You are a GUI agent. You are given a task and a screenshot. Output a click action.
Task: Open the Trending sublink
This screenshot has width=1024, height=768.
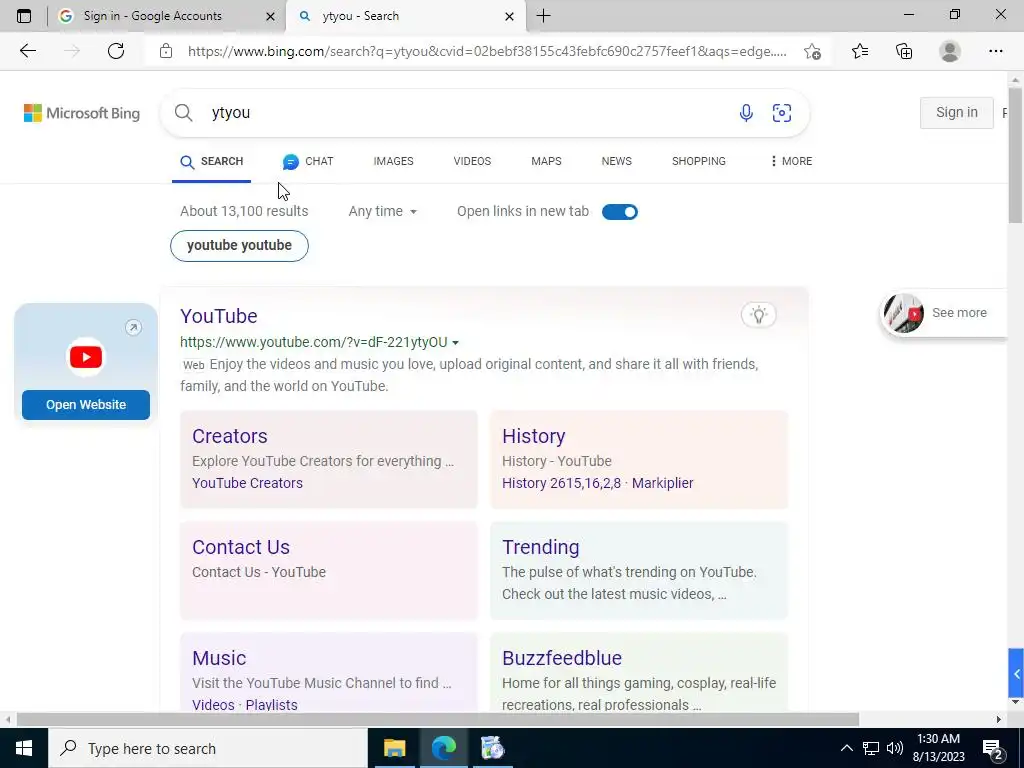pos(541,547)
